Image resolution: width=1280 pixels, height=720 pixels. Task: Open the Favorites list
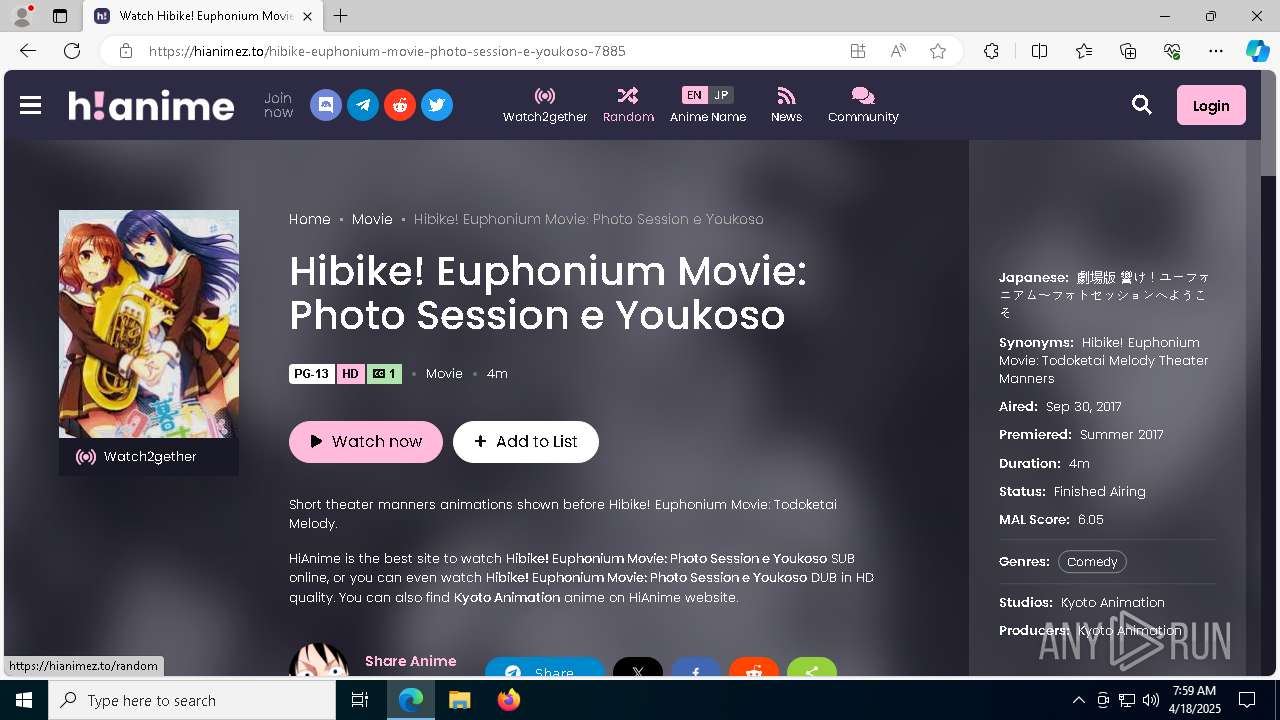click(1084, 51)
